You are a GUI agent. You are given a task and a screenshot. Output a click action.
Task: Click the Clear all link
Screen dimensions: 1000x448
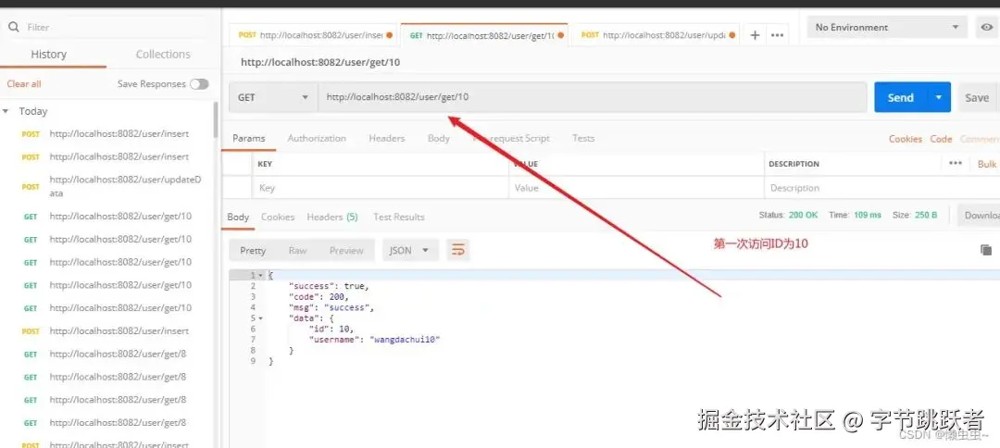click(x=24, y=84)
